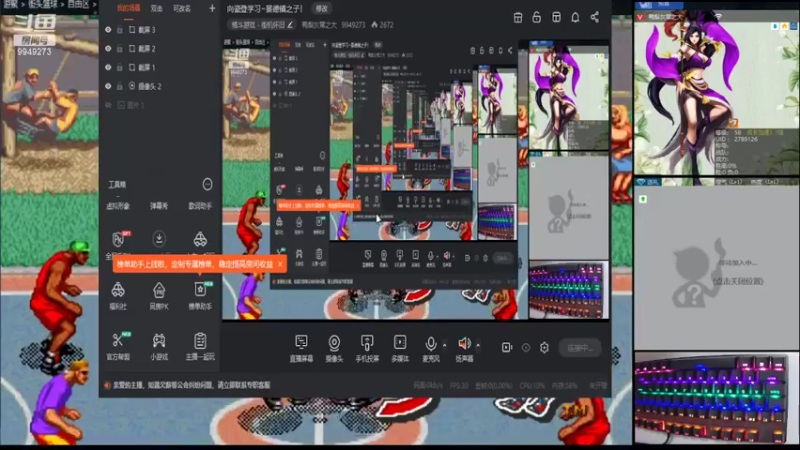Open the 主播一起玩 clipboard tool
Viewport: 800px width, 450px height.
pos(200,346)
